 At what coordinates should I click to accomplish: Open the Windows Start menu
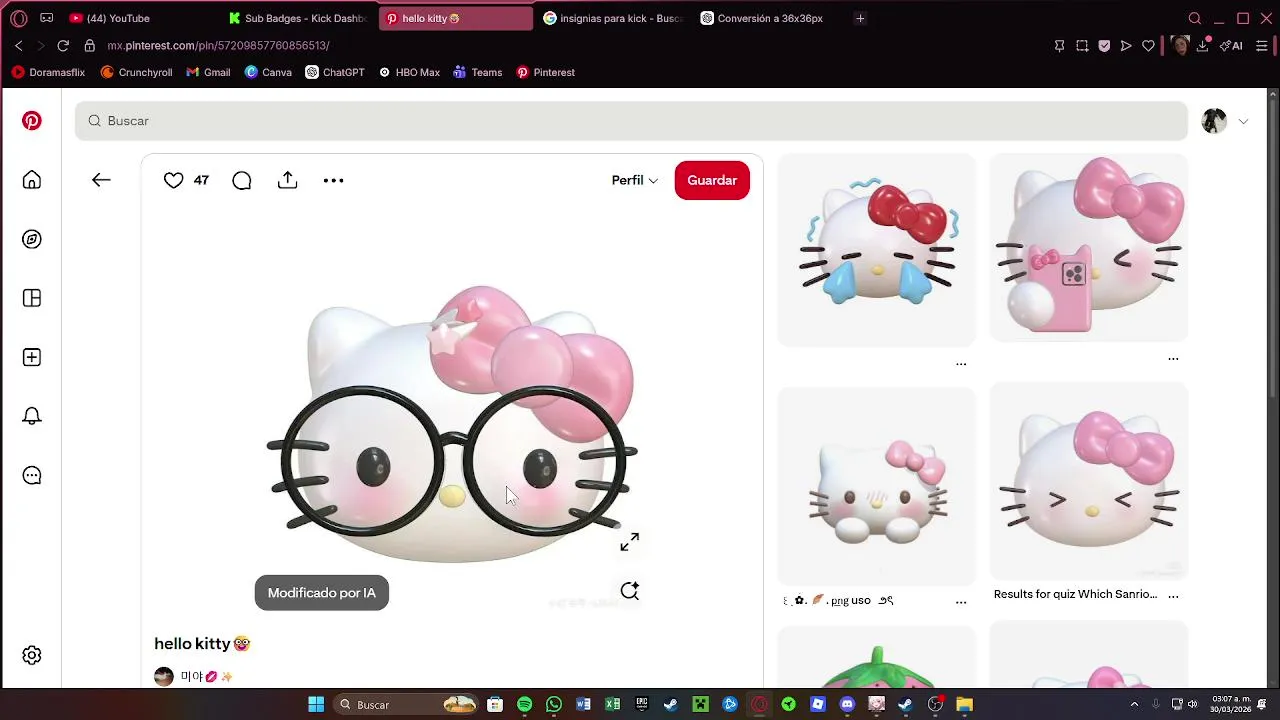click(316, 704)
